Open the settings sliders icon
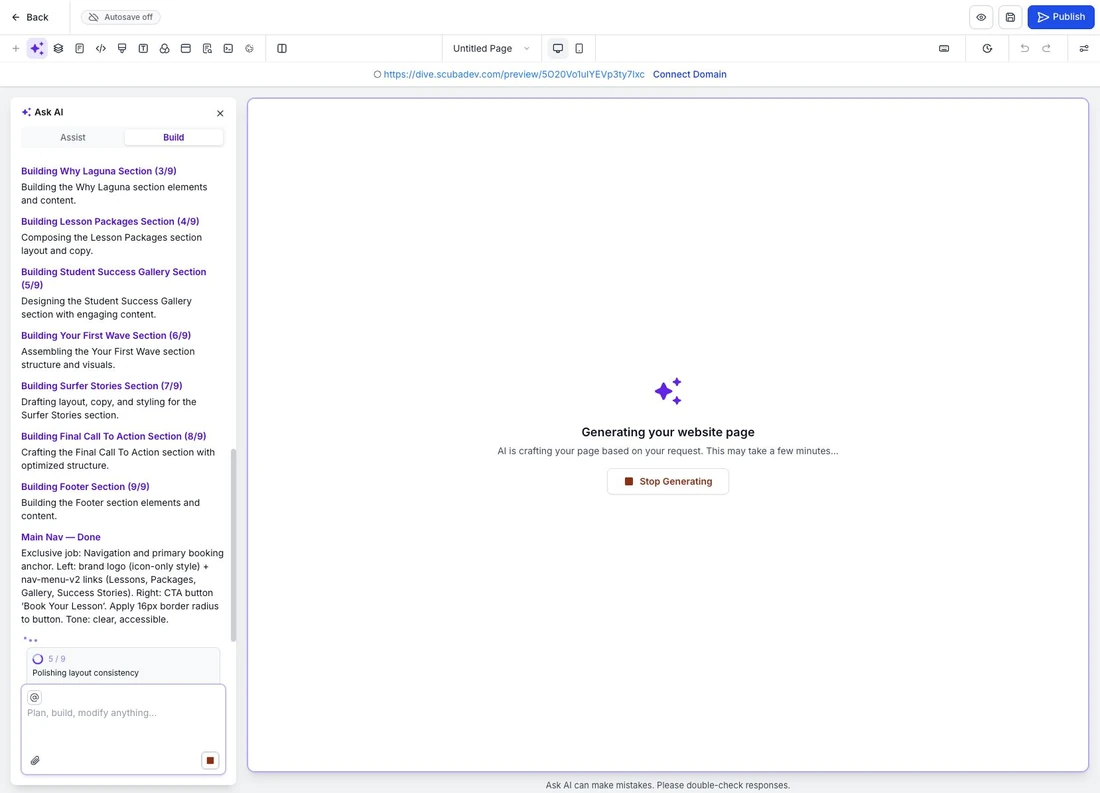The height and width of the screenshot is (793, 1100). click(1084, 48)
